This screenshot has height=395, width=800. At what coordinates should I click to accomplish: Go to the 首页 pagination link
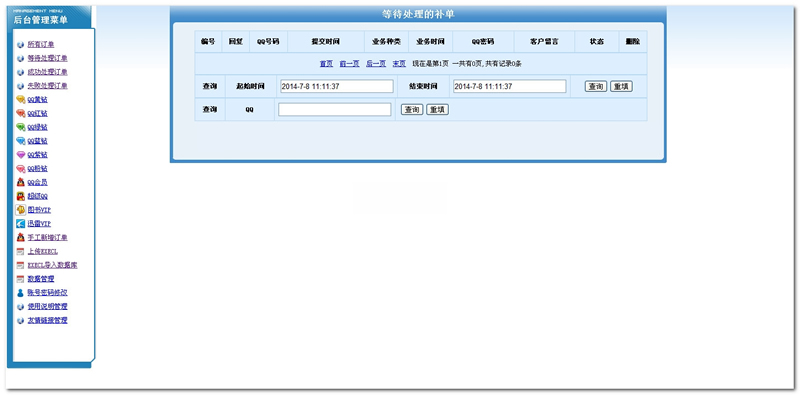(x=327, y=64)
